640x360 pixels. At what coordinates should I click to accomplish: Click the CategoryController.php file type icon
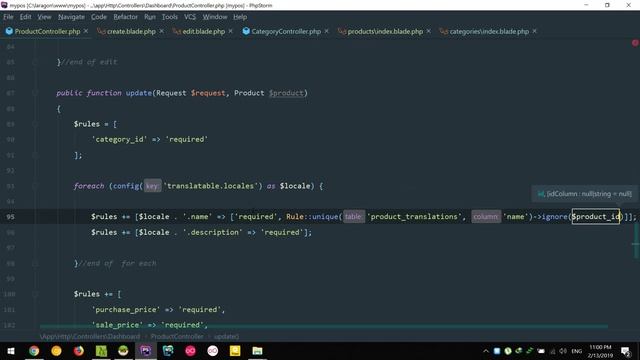click(246, 31)
